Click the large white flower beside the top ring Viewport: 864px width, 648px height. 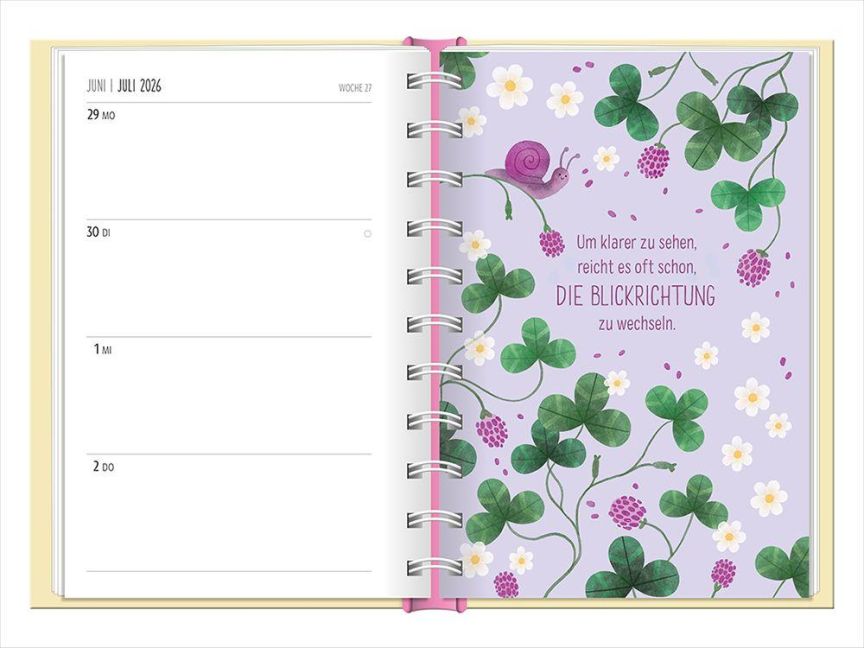[510, 86]
